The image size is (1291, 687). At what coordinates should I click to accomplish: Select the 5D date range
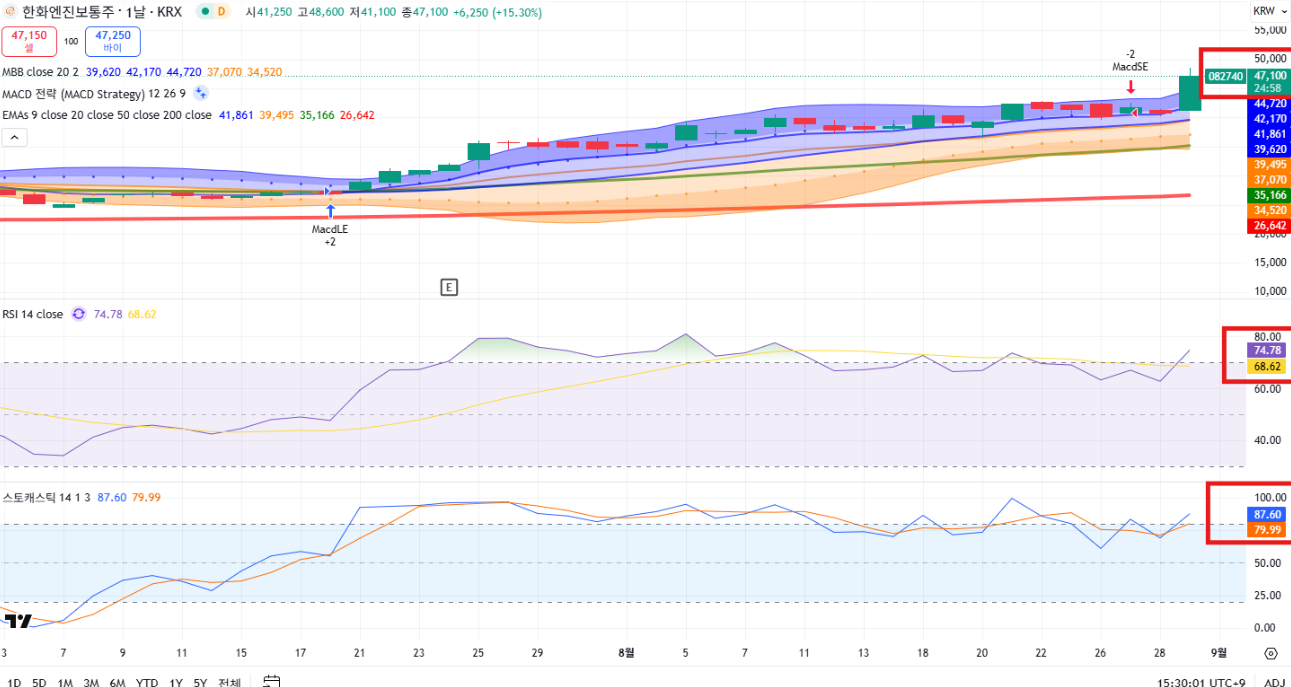point(39,683)
